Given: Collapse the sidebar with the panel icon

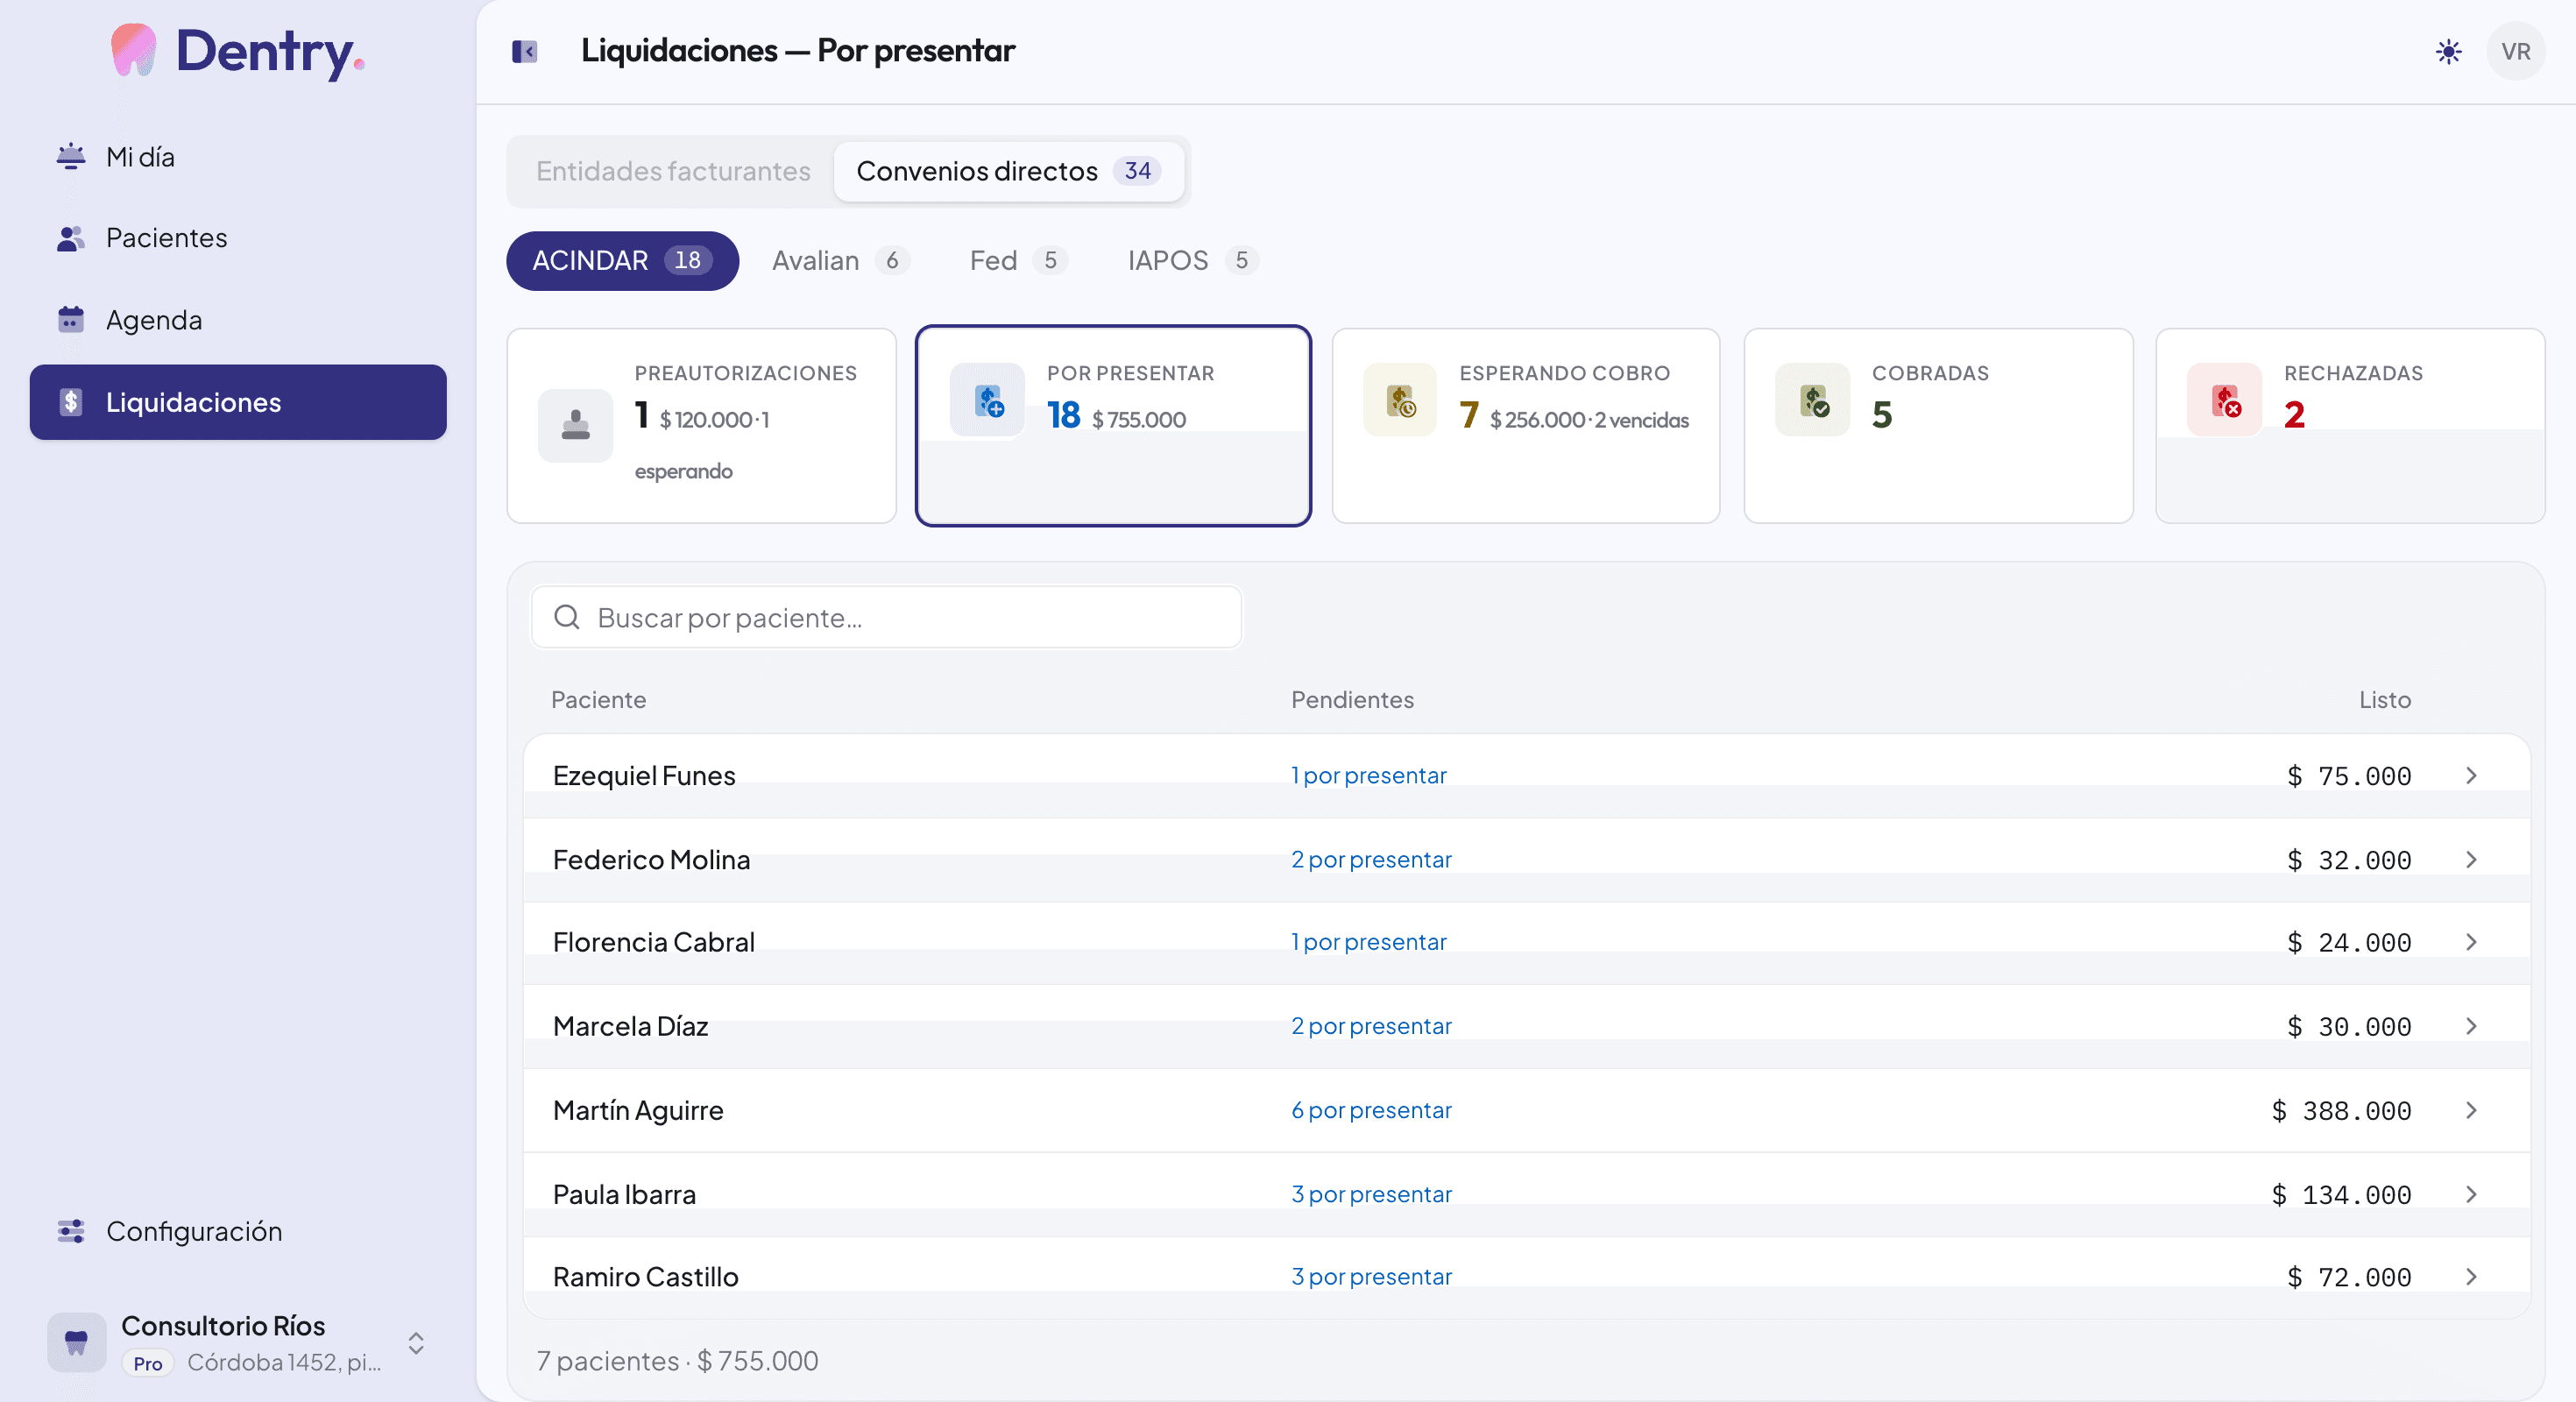Looking at the screenshot, I should tap(524, 51).
